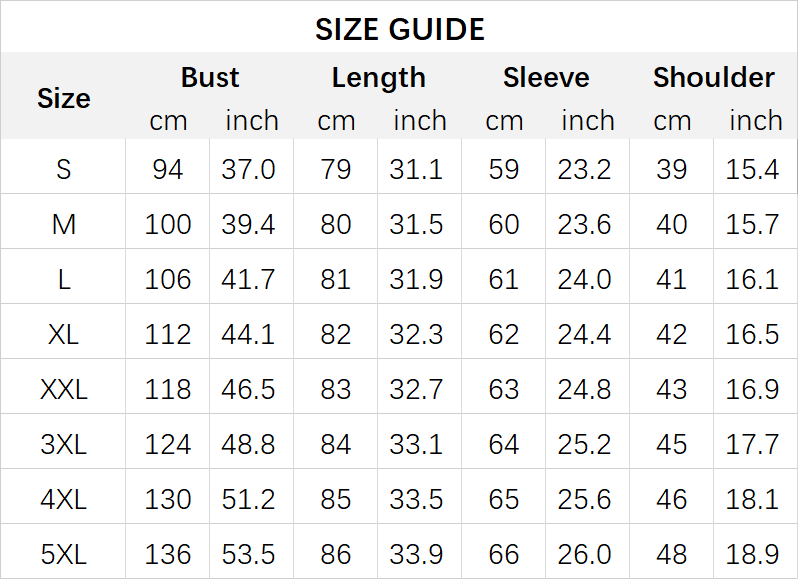The image size is (798, 579).
Task: Click the Size column header
Action: pos(63,98)
